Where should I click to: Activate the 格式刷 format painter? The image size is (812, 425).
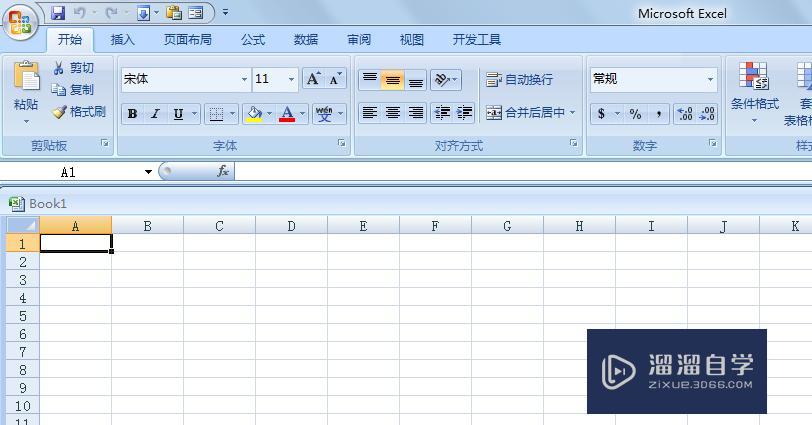[x=79, y=111]
